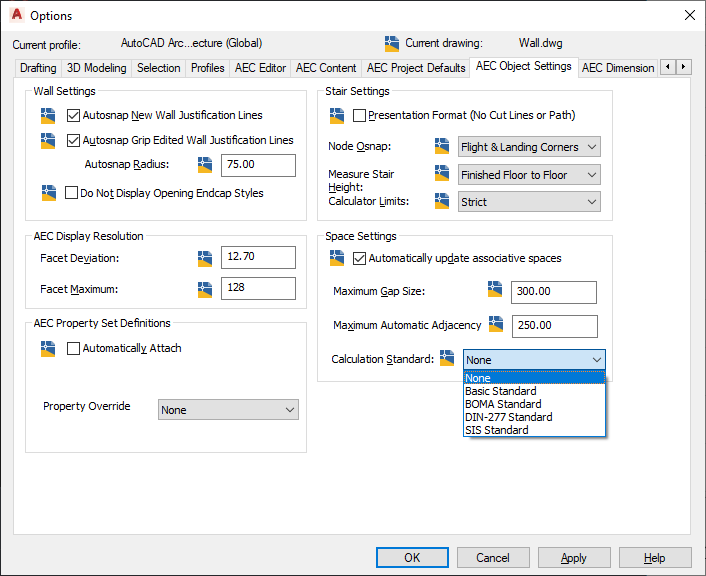Click drawing icon next to Do Not Display Opening Endcap

49,193
